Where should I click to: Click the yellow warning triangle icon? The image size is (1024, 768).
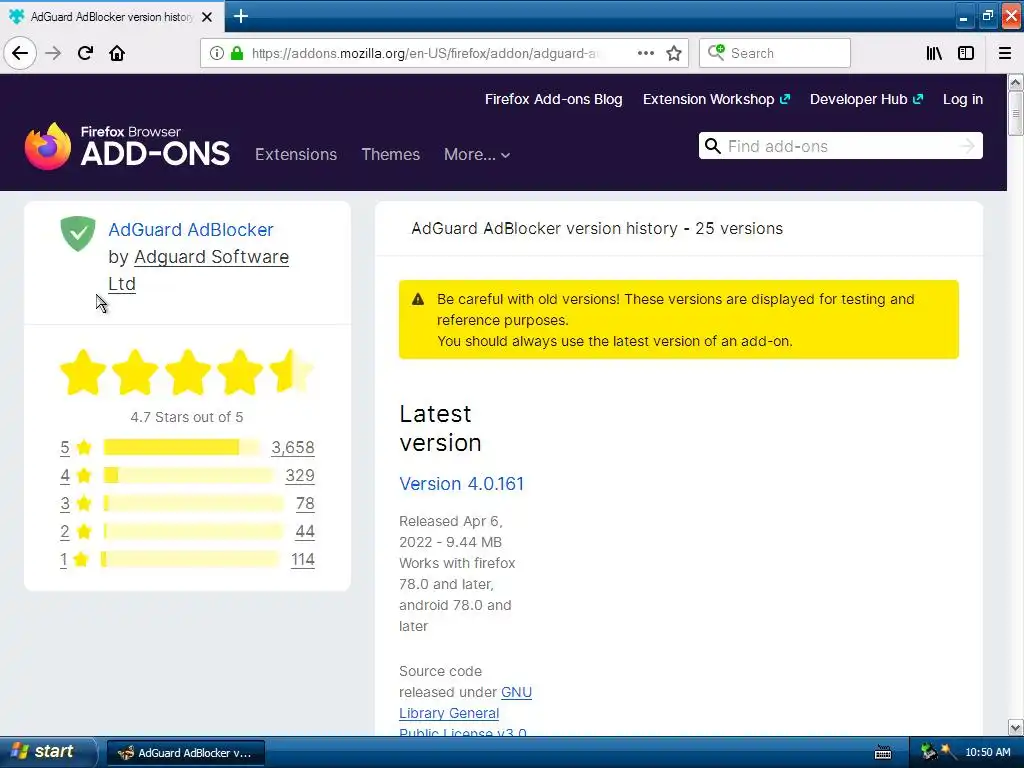[x=418, y=299]
